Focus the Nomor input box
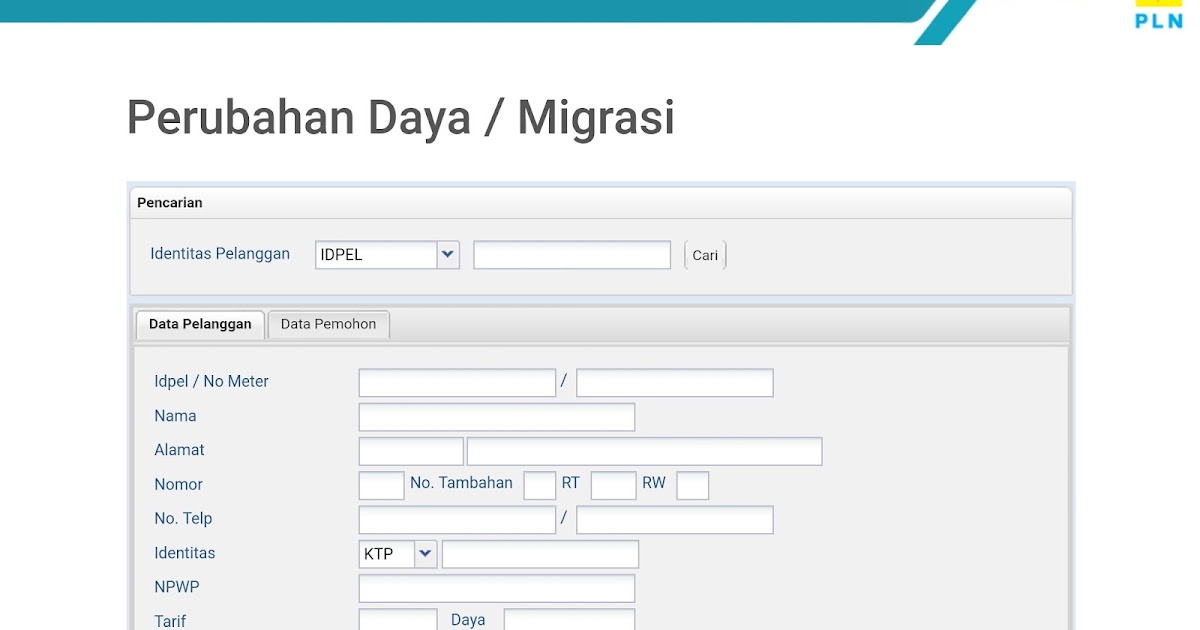 point(380,484)
